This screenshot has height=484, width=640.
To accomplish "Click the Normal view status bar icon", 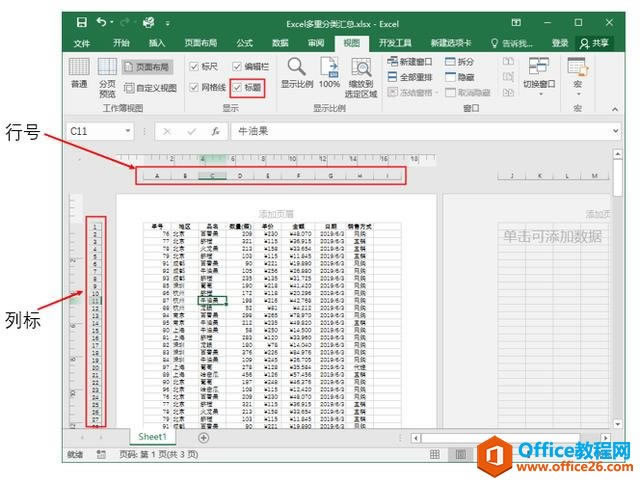I will [435, 454].
